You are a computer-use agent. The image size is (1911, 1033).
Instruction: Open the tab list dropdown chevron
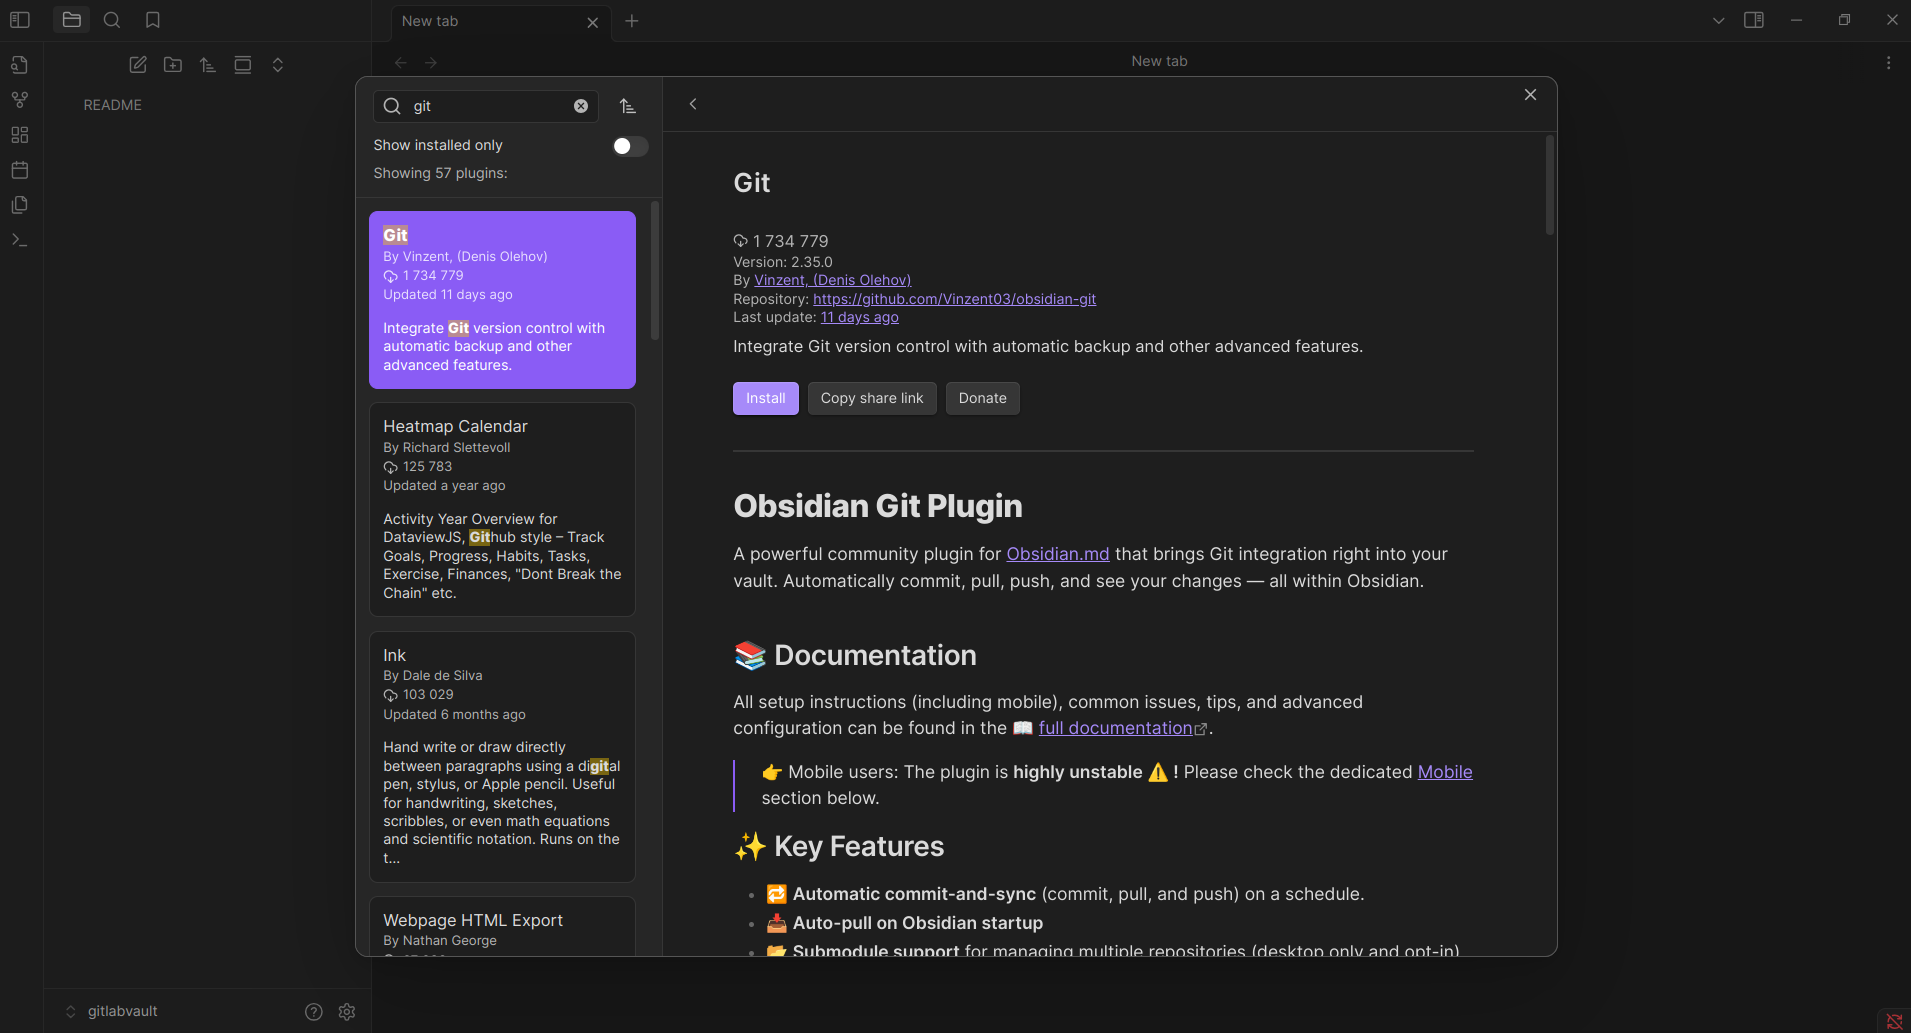[1718, 20]
